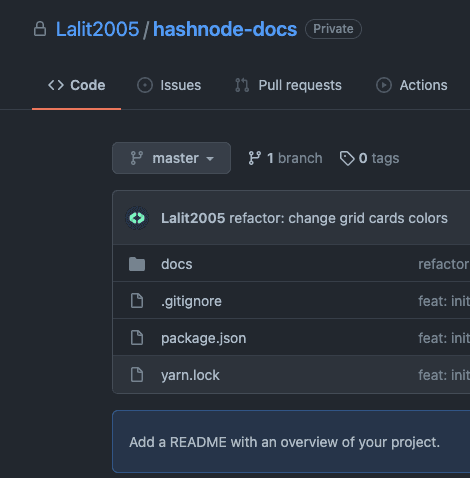Image resolution: width=470 pixels, height=478 pixels.
Task: Click the Pull requests merge icon
Action: click(x=242, y=85)
